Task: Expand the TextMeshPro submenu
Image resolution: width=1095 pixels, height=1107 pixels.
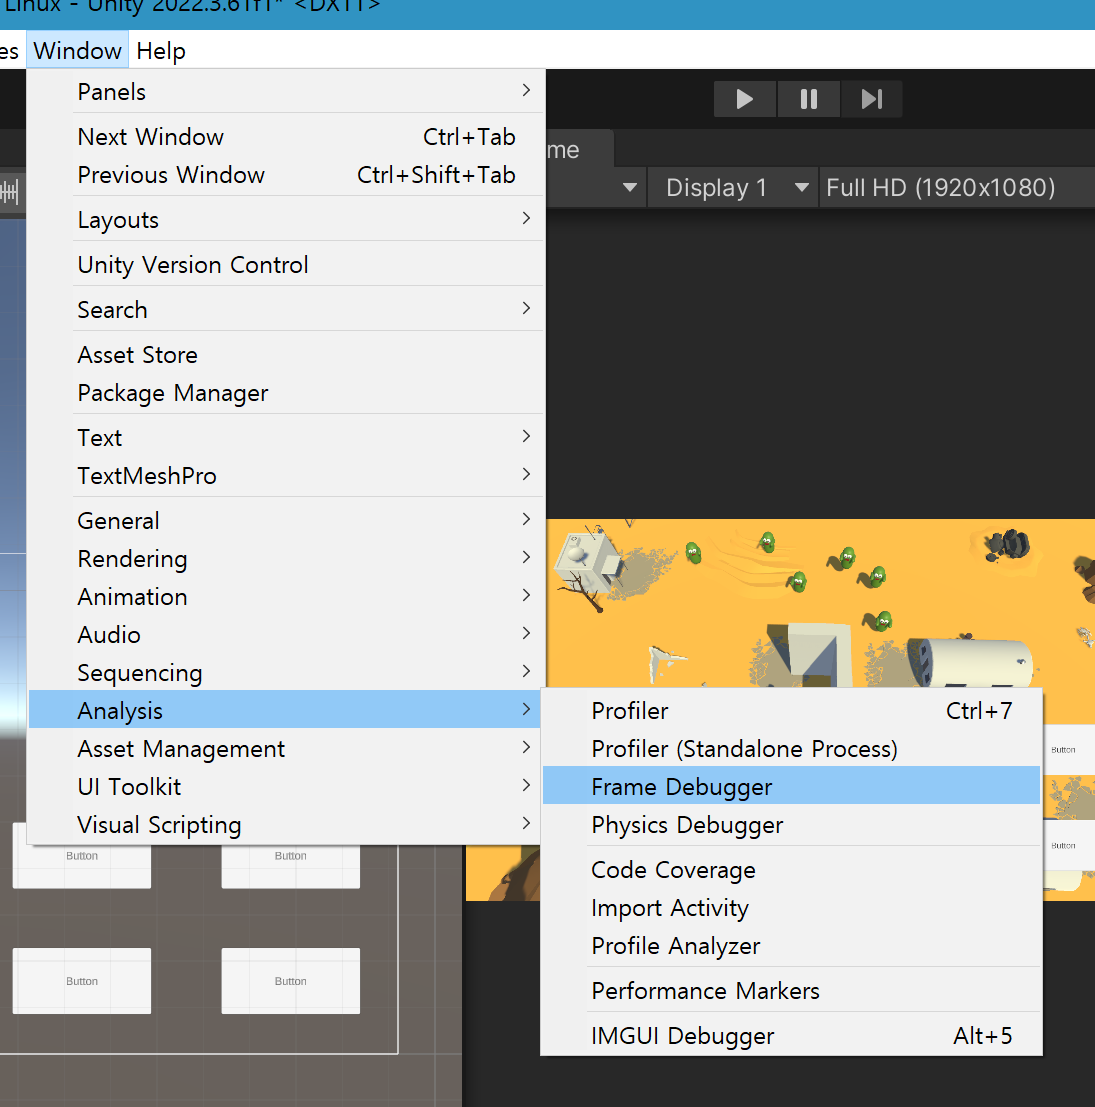Action: pyautogui.click(x=286, y=476)
